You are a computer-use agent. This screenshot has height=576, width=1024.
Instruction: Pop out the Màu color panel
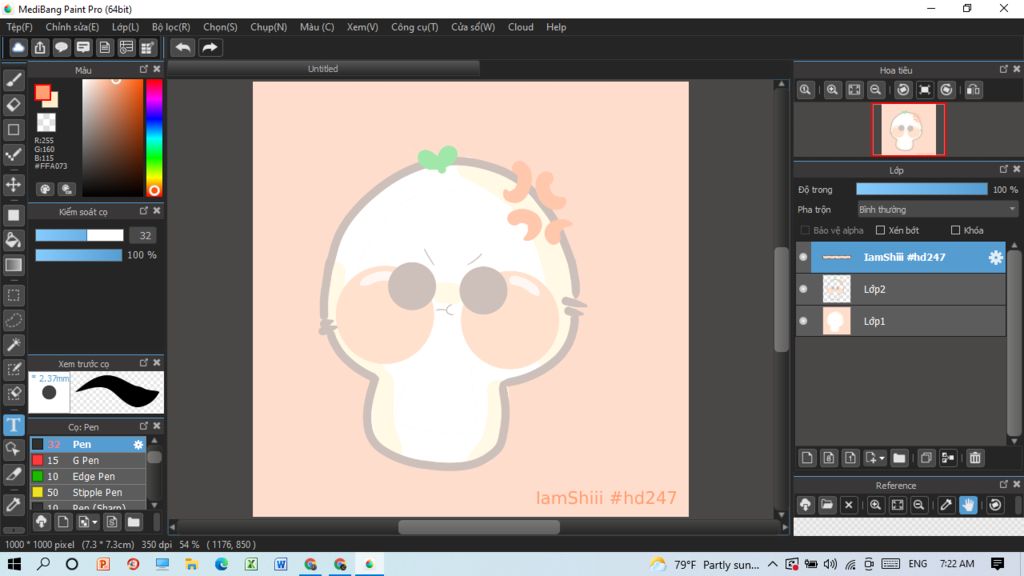[144, 69]
